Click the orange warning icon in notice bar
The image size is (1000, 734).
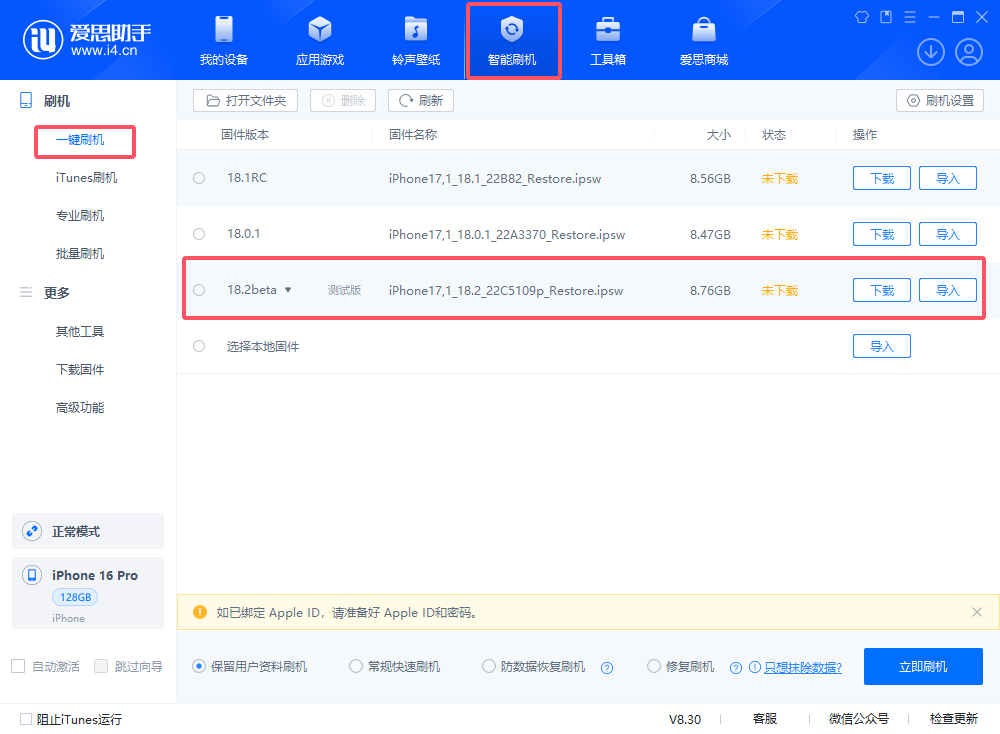(200, 612)
